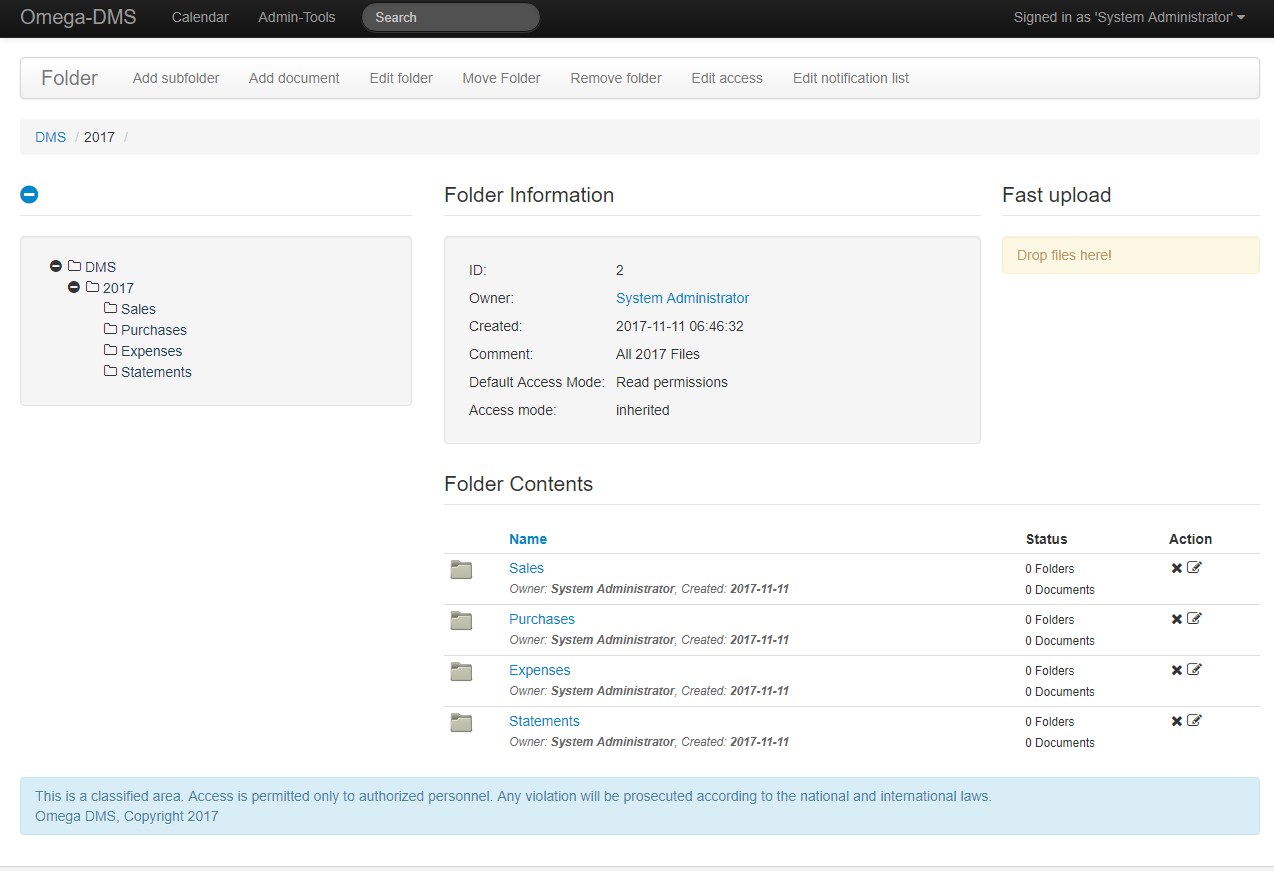
Task: Click the 'Read permissions' access mode value
Action: [672, 382]
